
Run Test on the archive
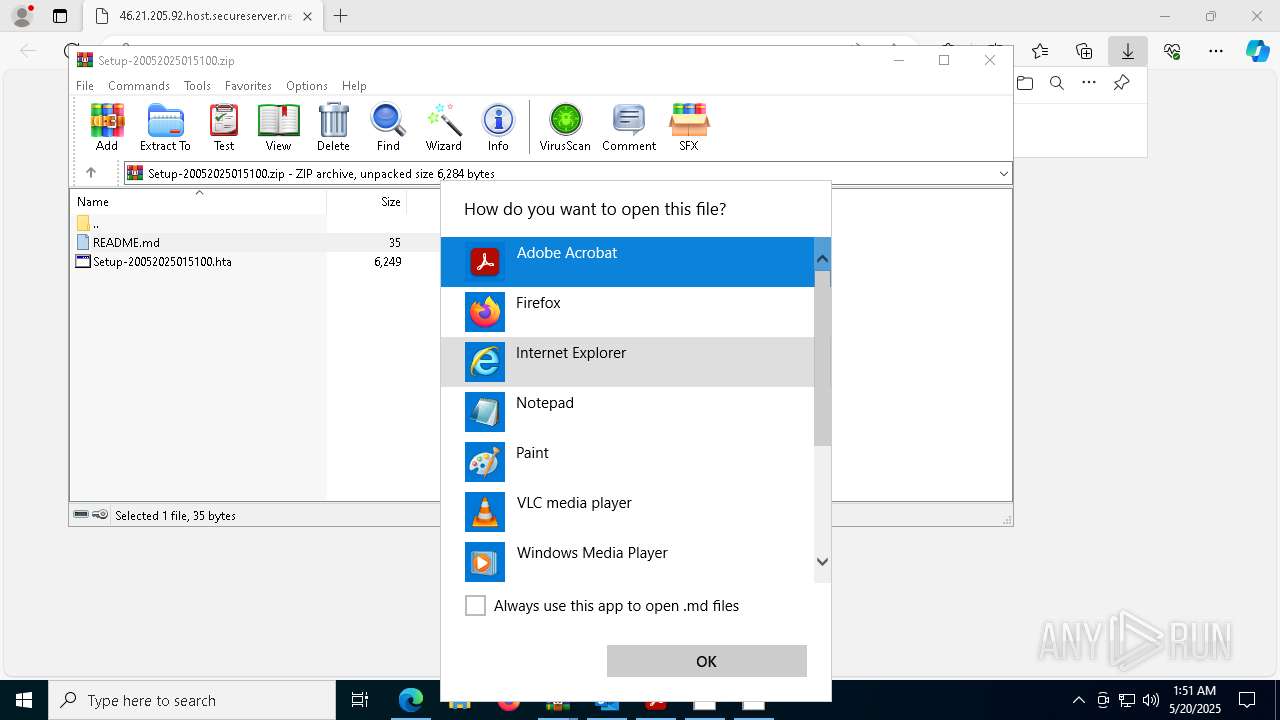click(224, 128)
